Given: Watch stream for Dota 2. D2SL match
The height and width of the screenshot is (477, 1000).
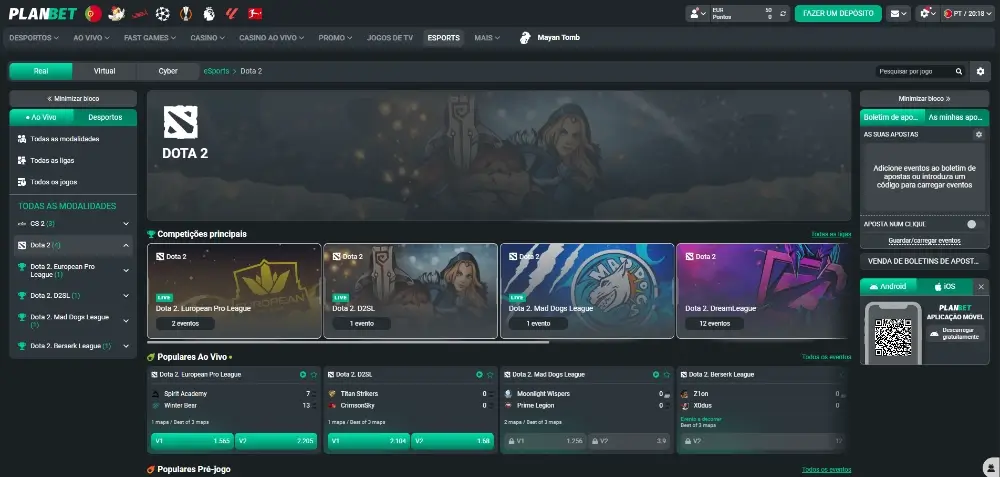Looking at the screenshot, I should [479, 374].
